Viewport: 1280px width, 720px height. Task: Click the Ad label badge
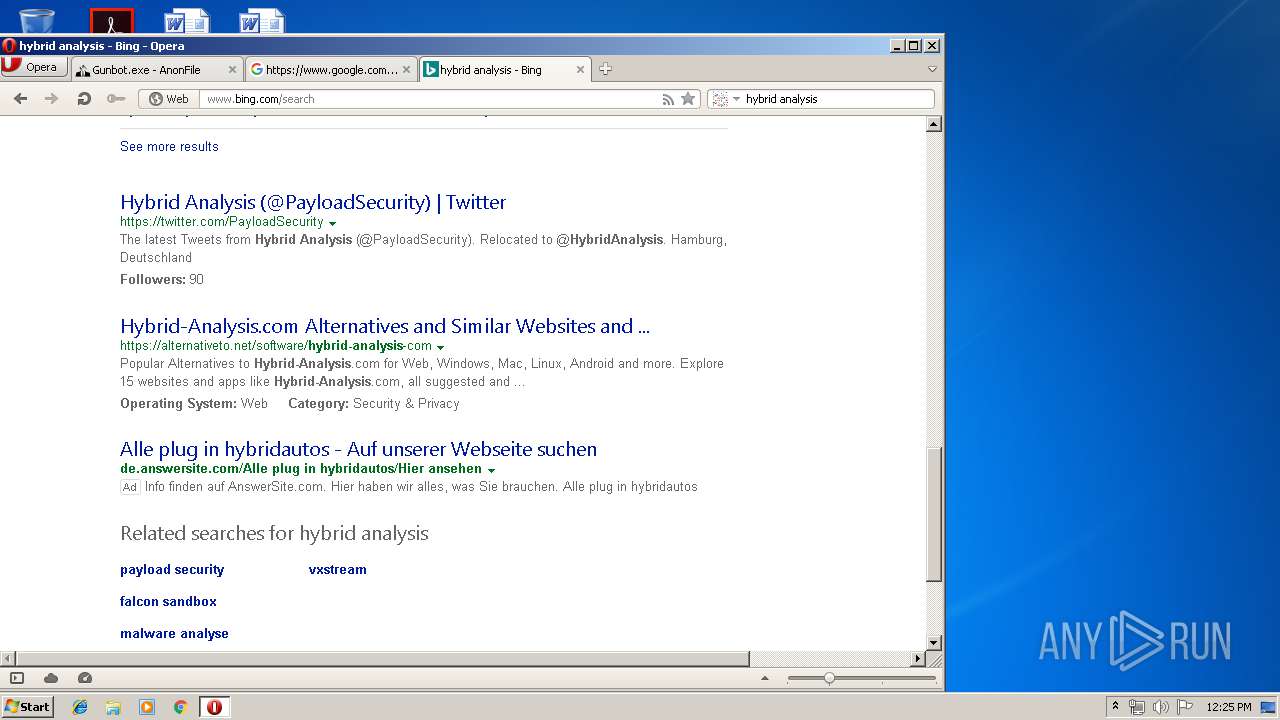tap(130, 487)
